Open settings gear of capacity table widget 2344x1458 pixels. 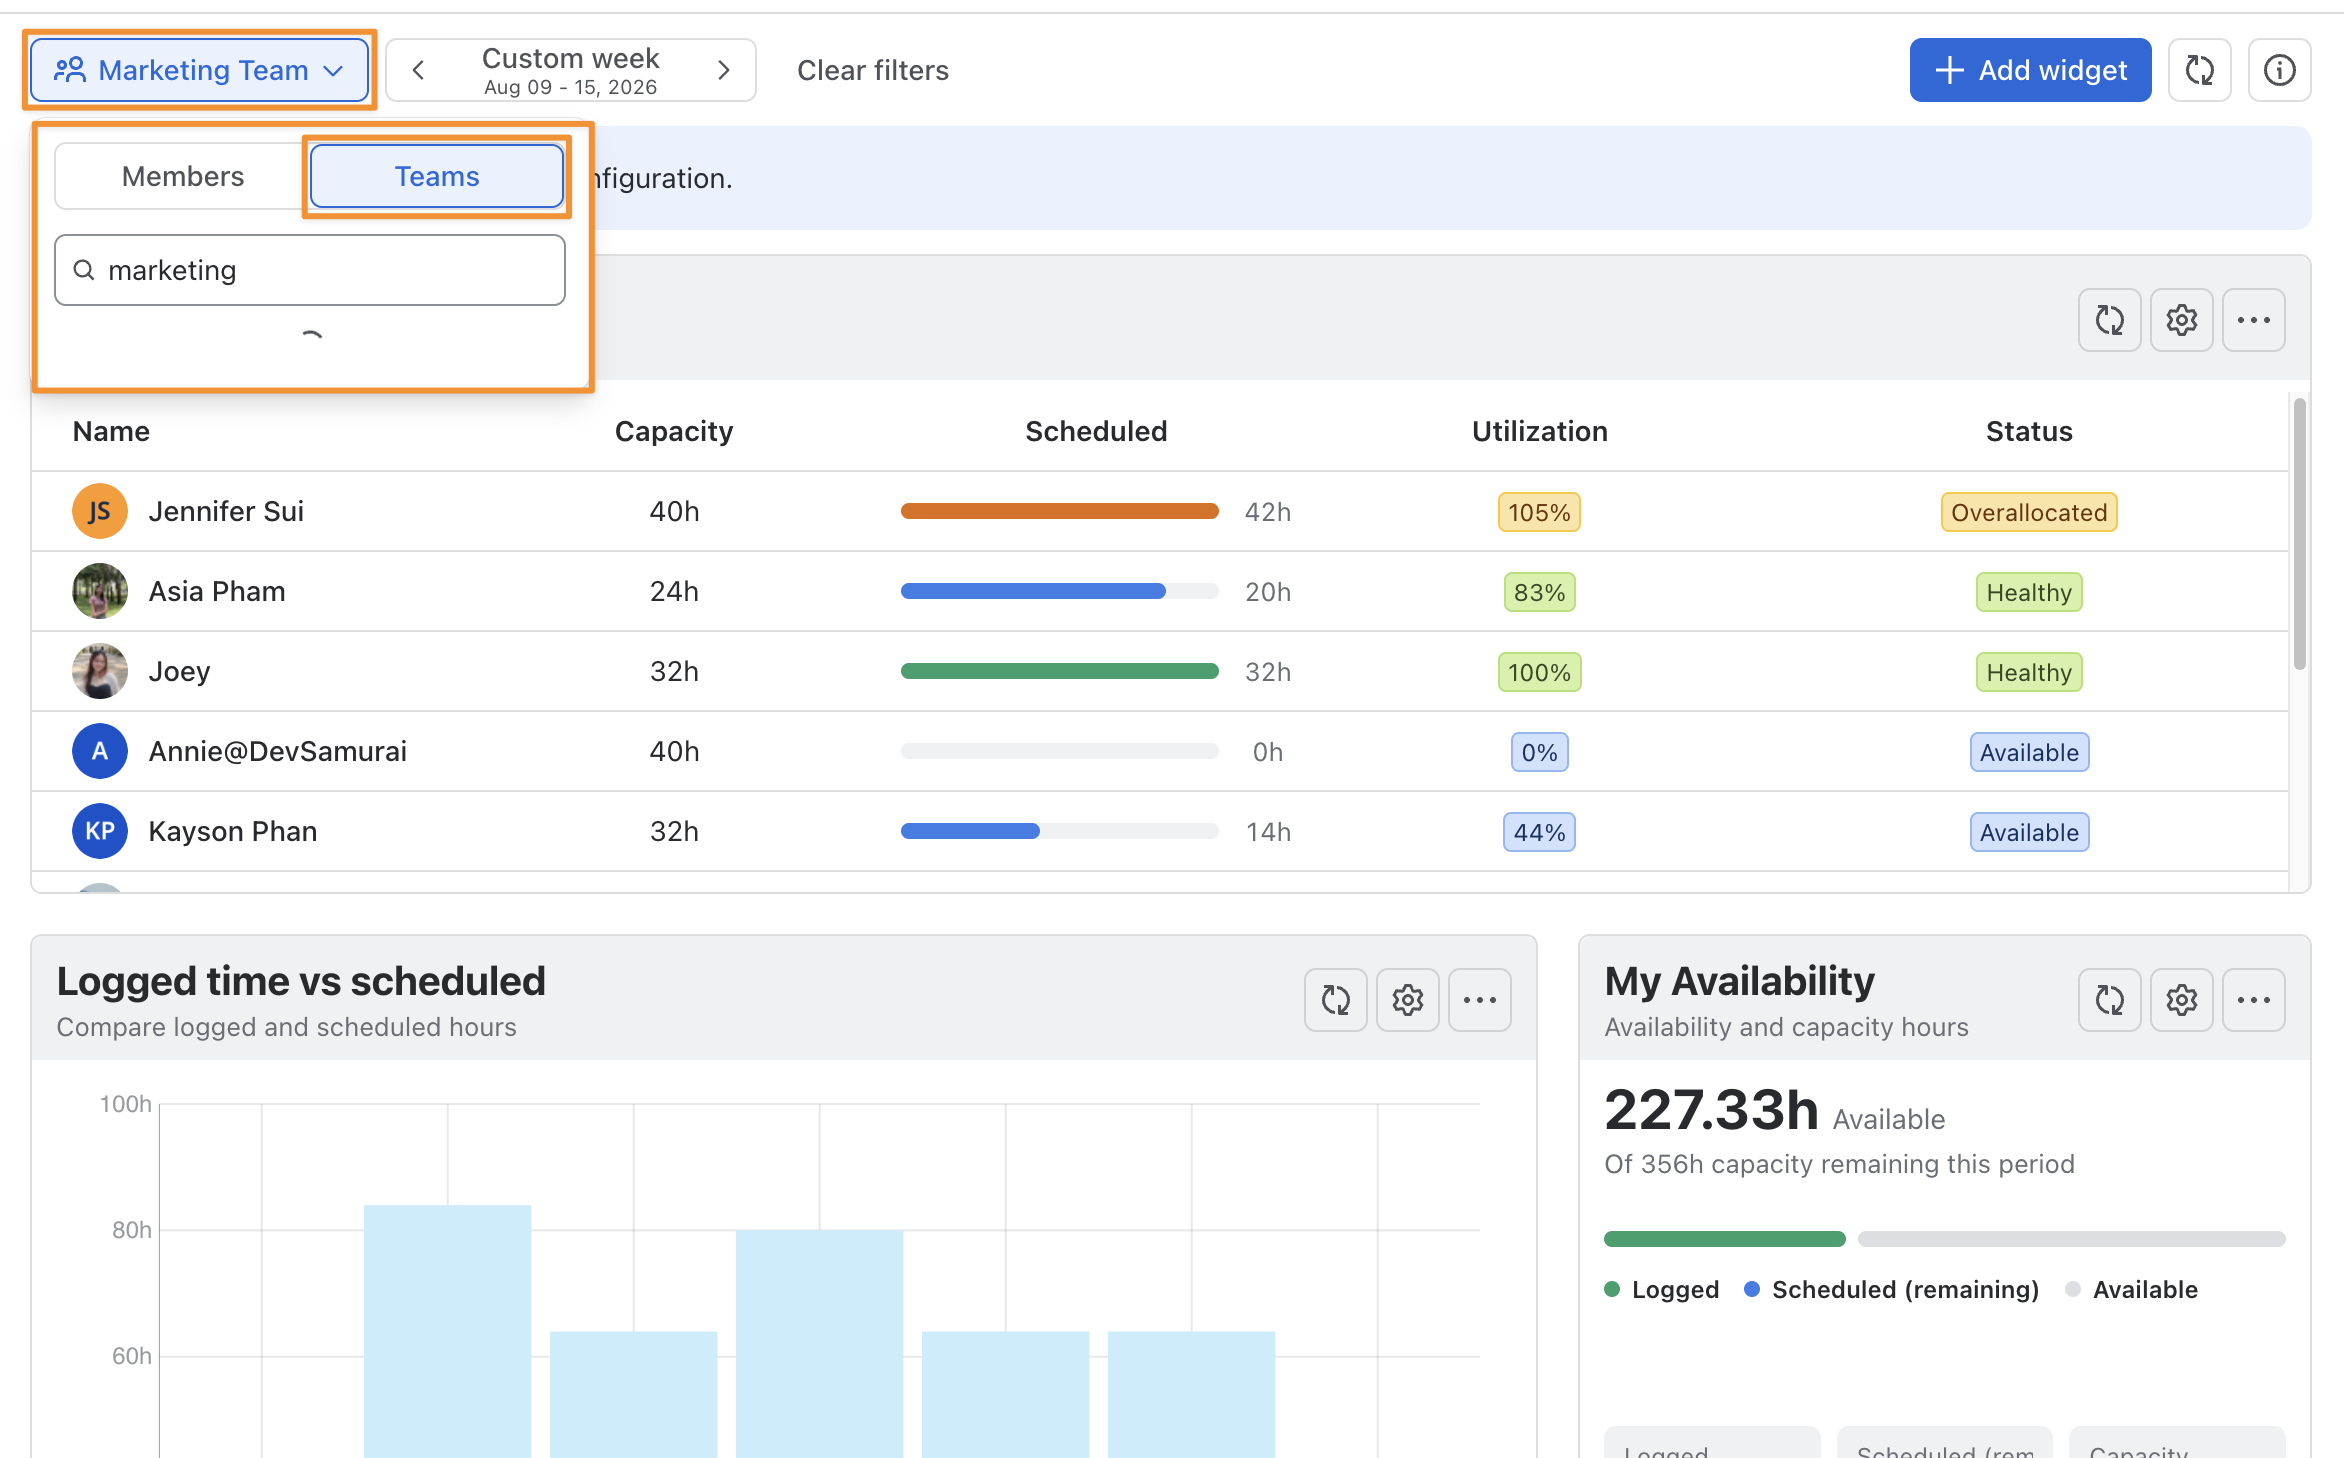click(2181, 320)
